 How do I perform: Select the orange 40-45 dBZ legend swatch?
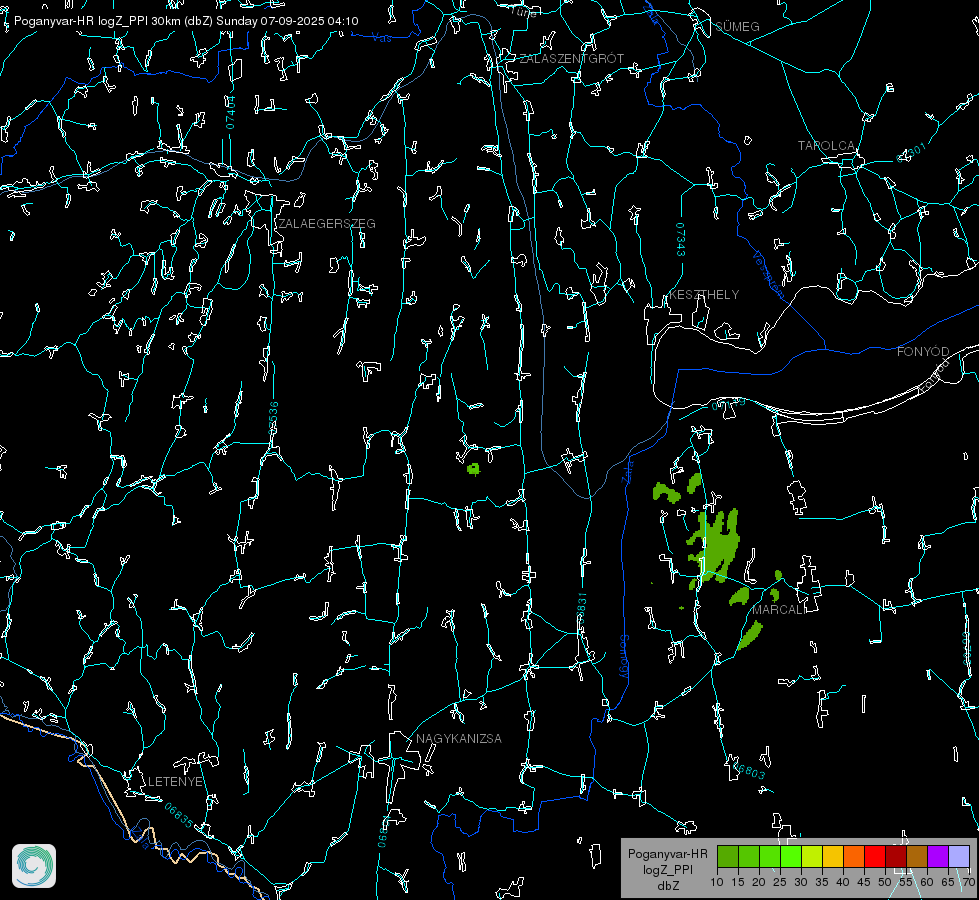(854, 856)
